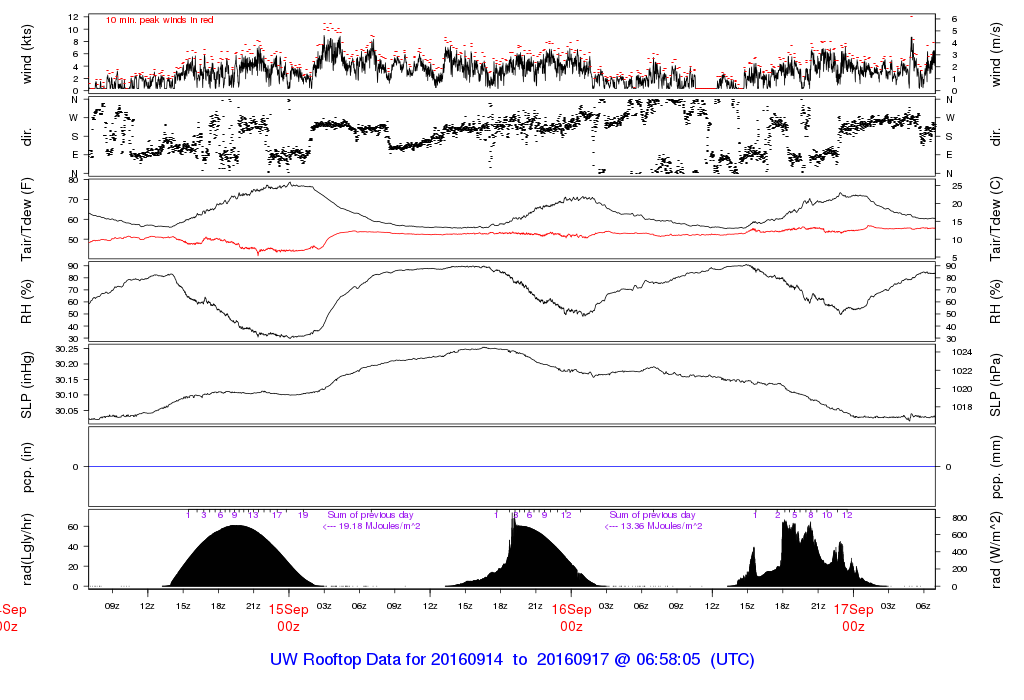Click the 'rad (W/m^2)' axis label
Screen dimensions: 1024x700
click(995, 549)
